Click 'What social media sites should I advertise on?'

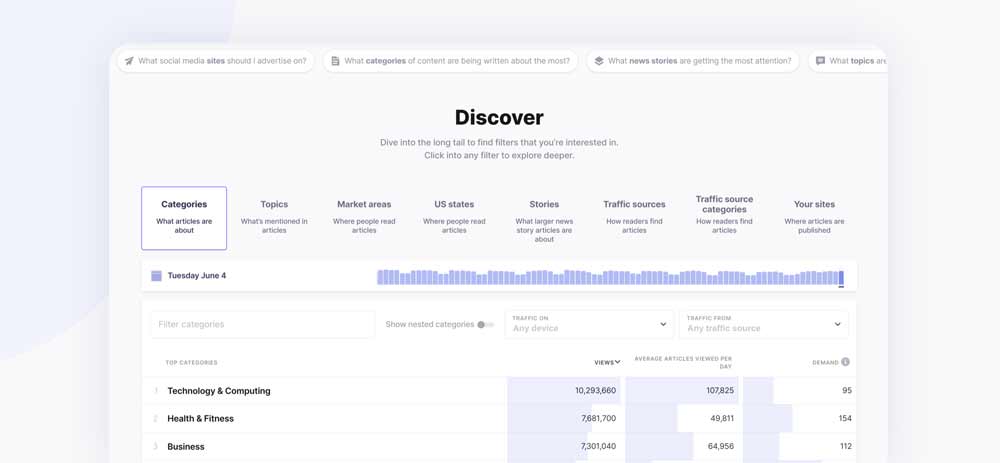point(216,61)
